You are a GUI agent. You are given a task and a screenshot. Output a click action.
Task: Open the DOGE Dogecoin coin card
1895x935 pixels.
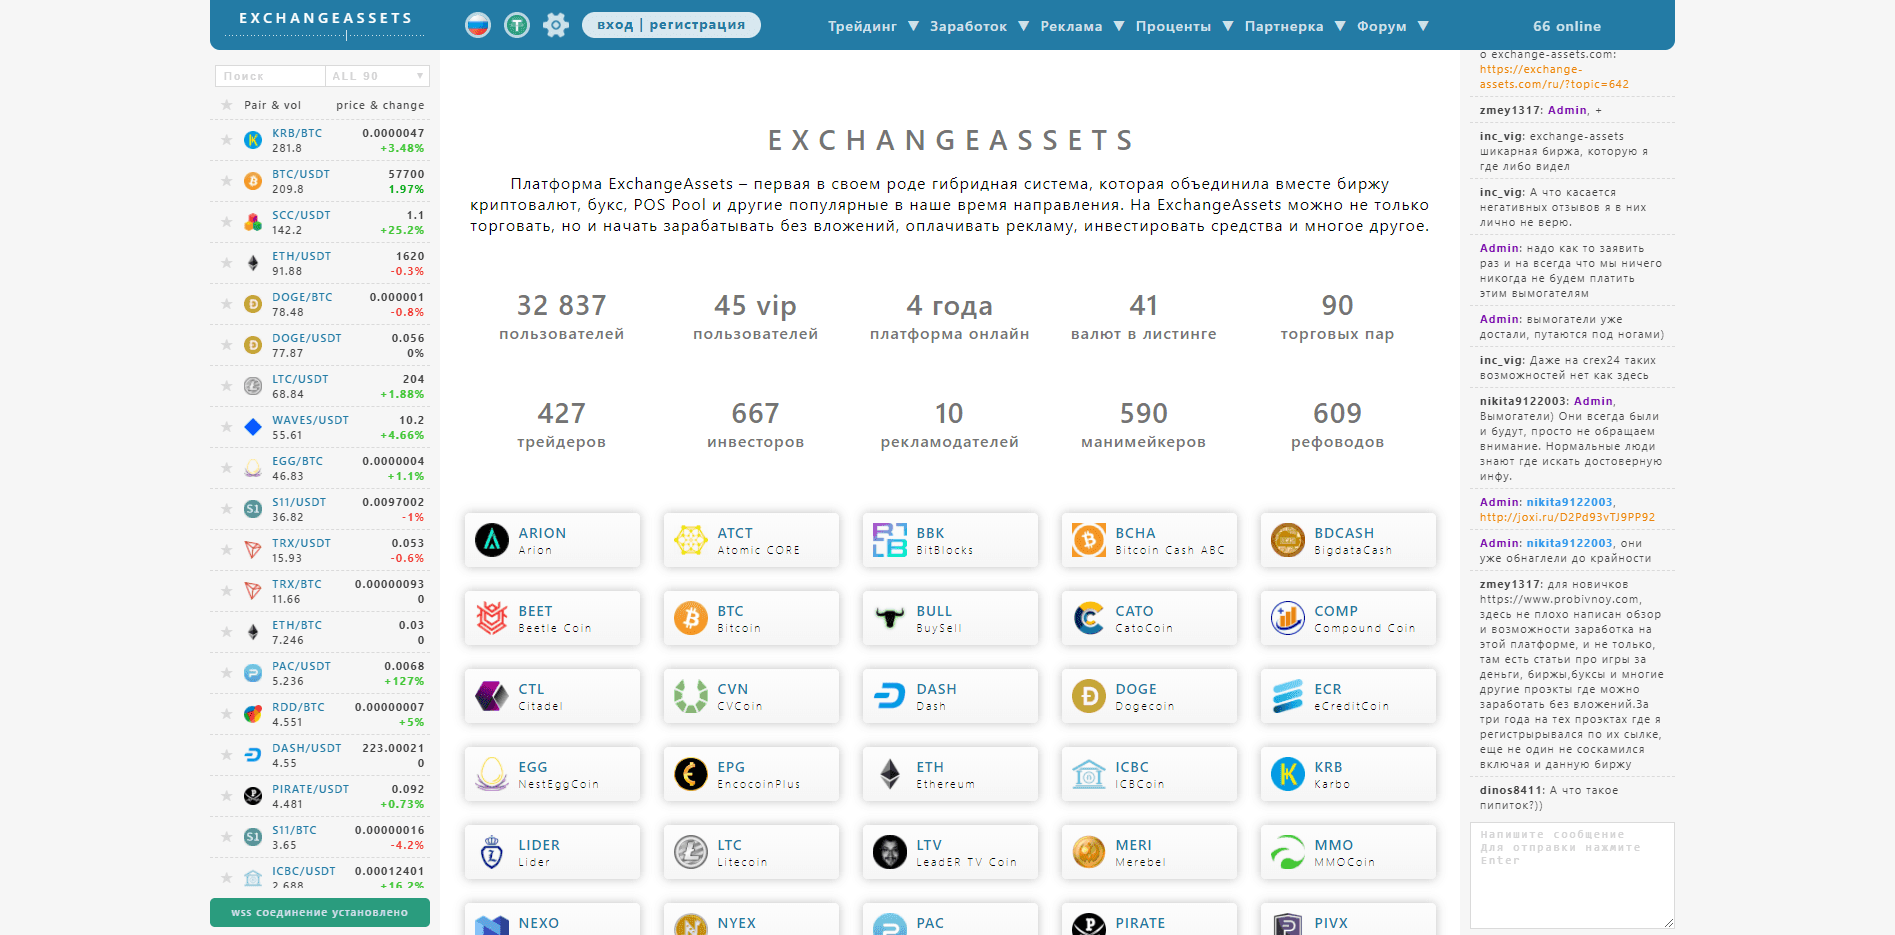click(1148, 695)
